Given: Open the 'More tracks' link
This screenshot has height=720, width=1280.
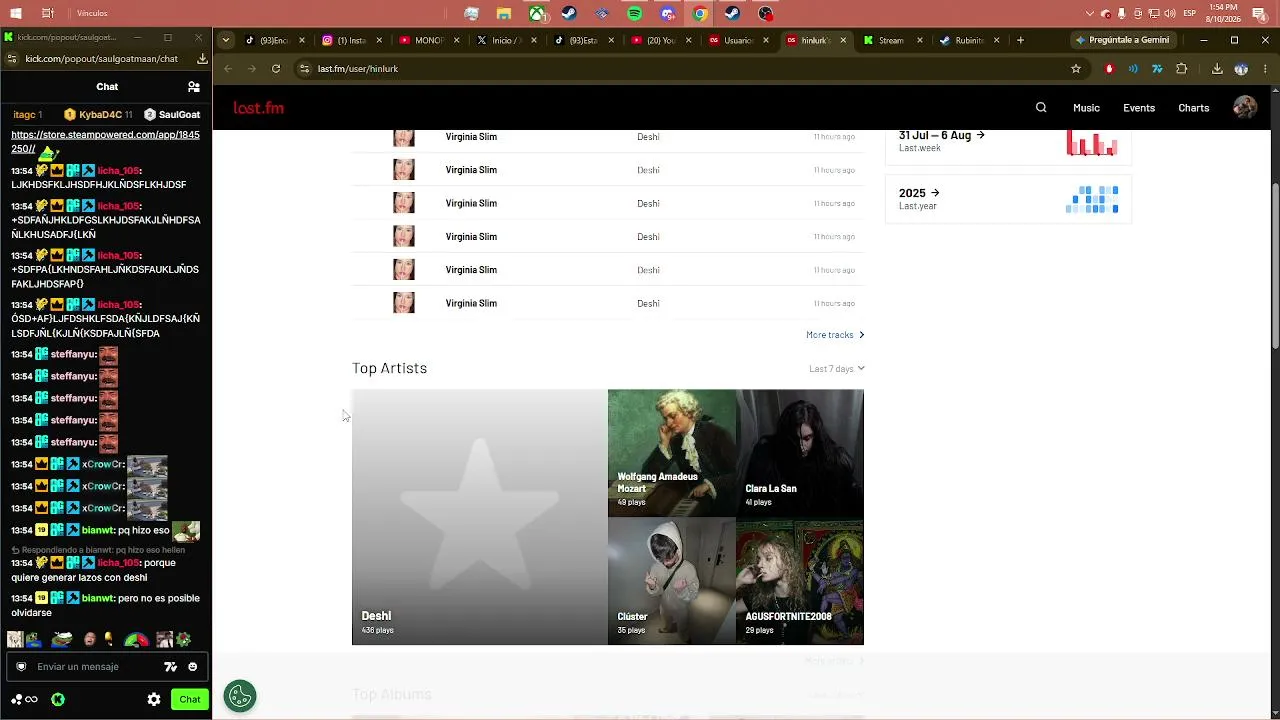Looking at the screenshot, I should (x=835, y=335).
